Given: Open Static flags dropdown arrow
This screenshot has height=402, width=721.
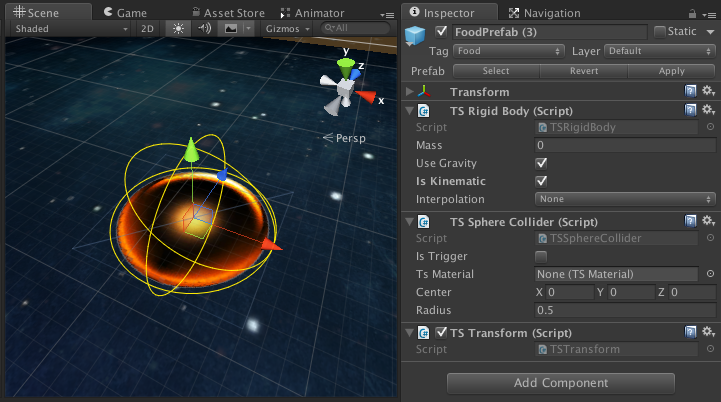Looking at the screenshot, I should [710, 32].
